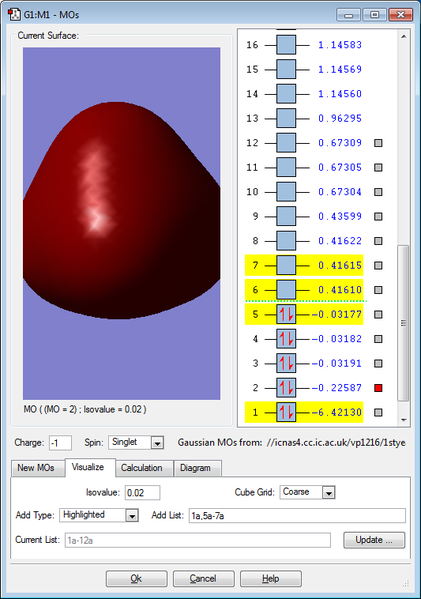Image resolution: width=421 pixels, height=599 pixels.
Task: Click the empty orbital box for MO 7
Action: tap(286, 265)
